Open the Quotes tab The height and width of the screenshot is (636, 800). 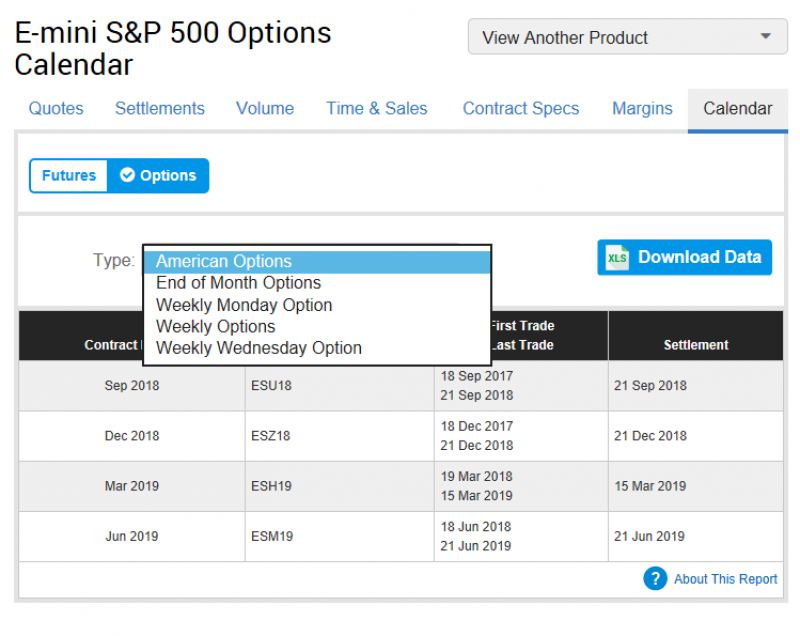(x=56, y=109)
